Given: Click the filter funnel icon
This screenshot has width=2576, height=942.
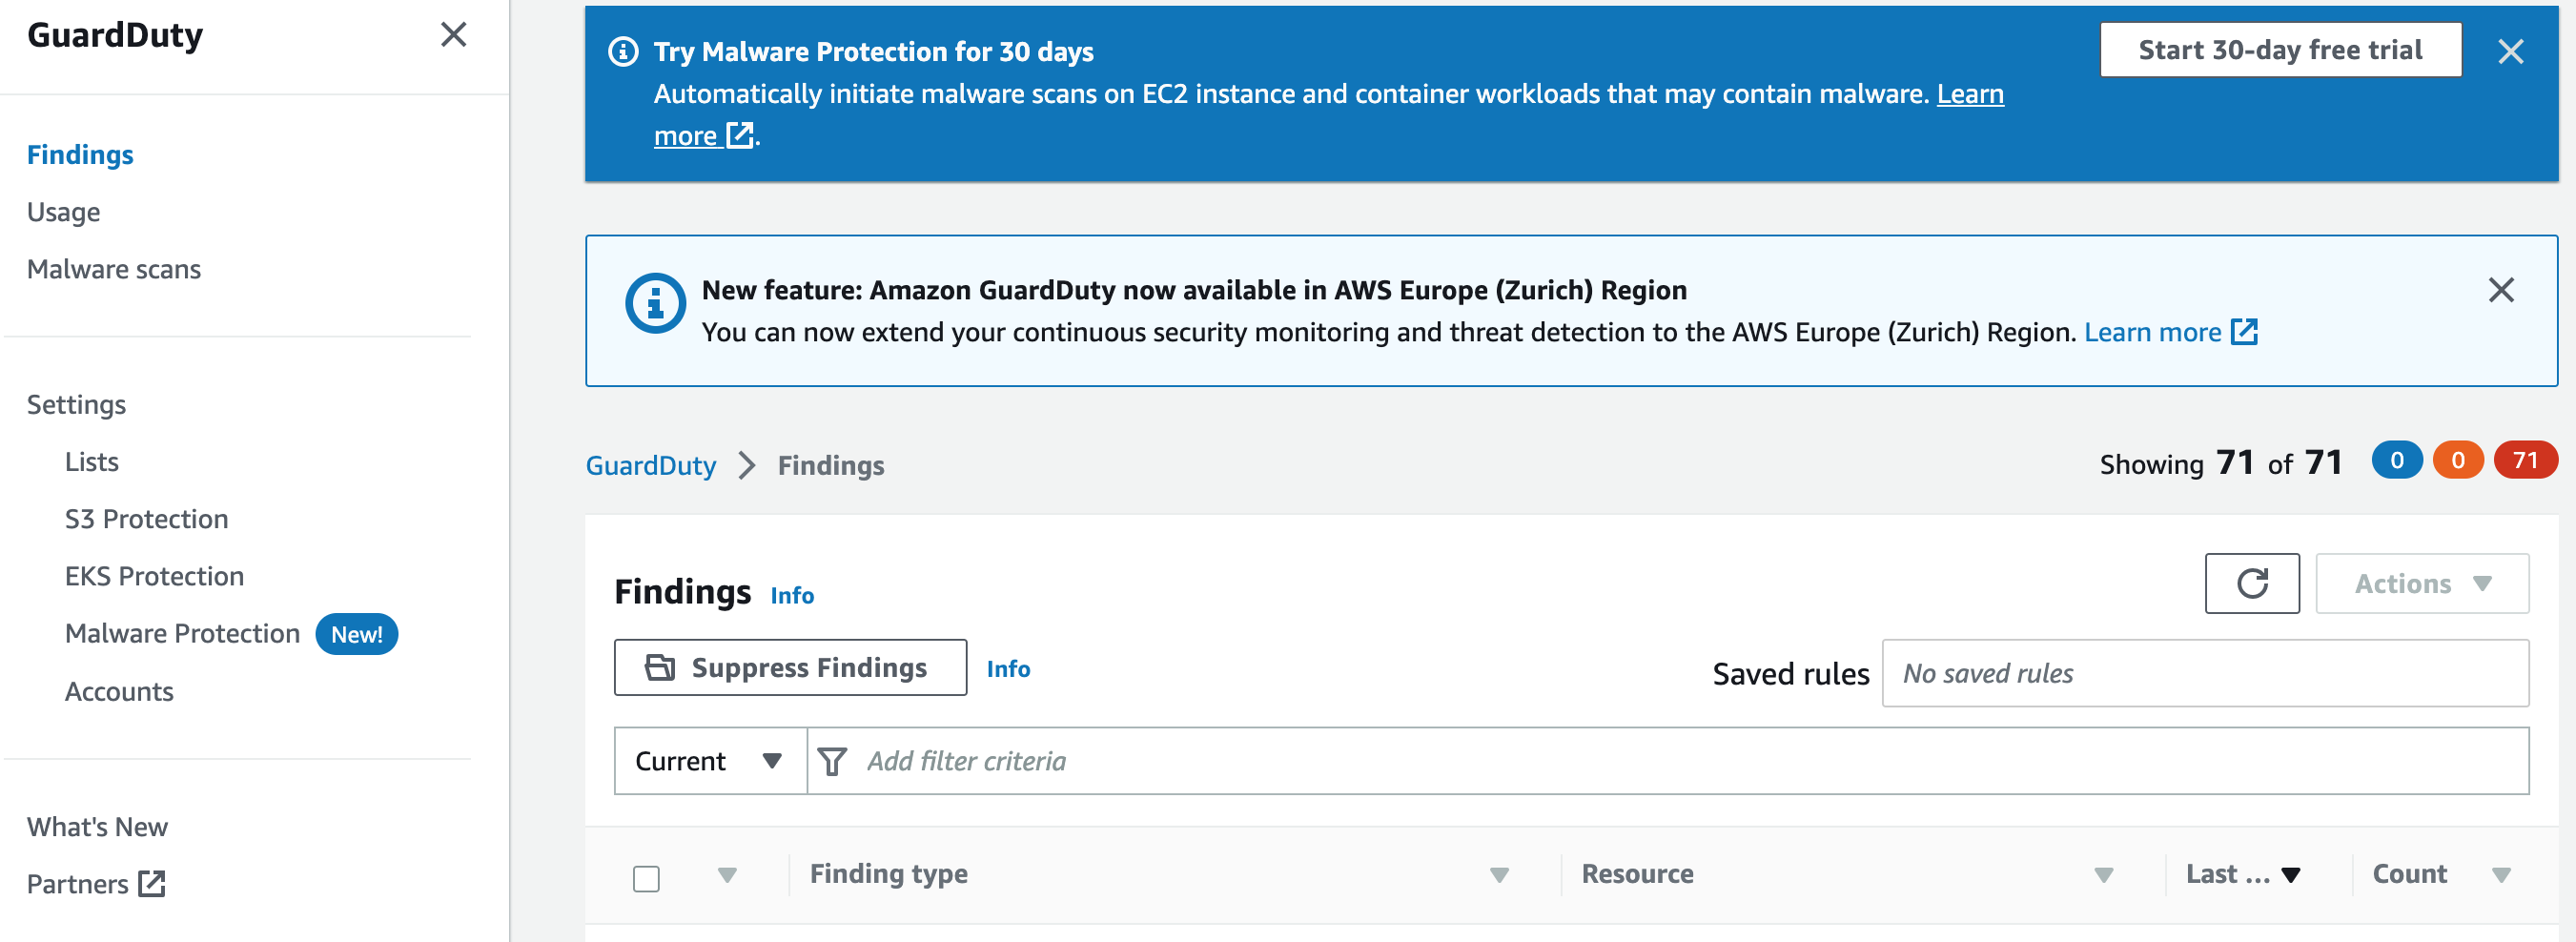Looking at the screenshot, I should click(x=832, y=761).
